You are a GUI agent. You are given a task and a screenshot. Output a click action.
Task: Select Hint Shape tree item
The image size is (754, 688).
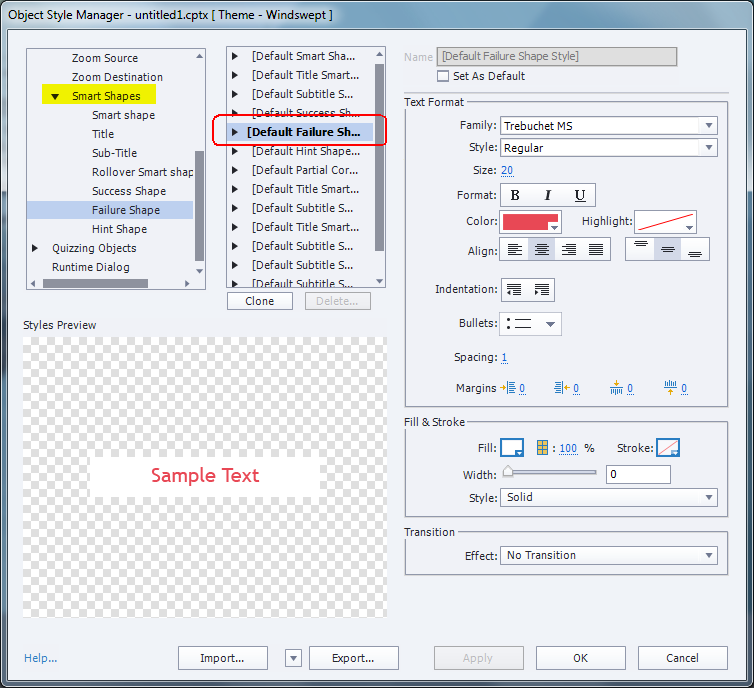pyautogui.click(x=119, y=229)
